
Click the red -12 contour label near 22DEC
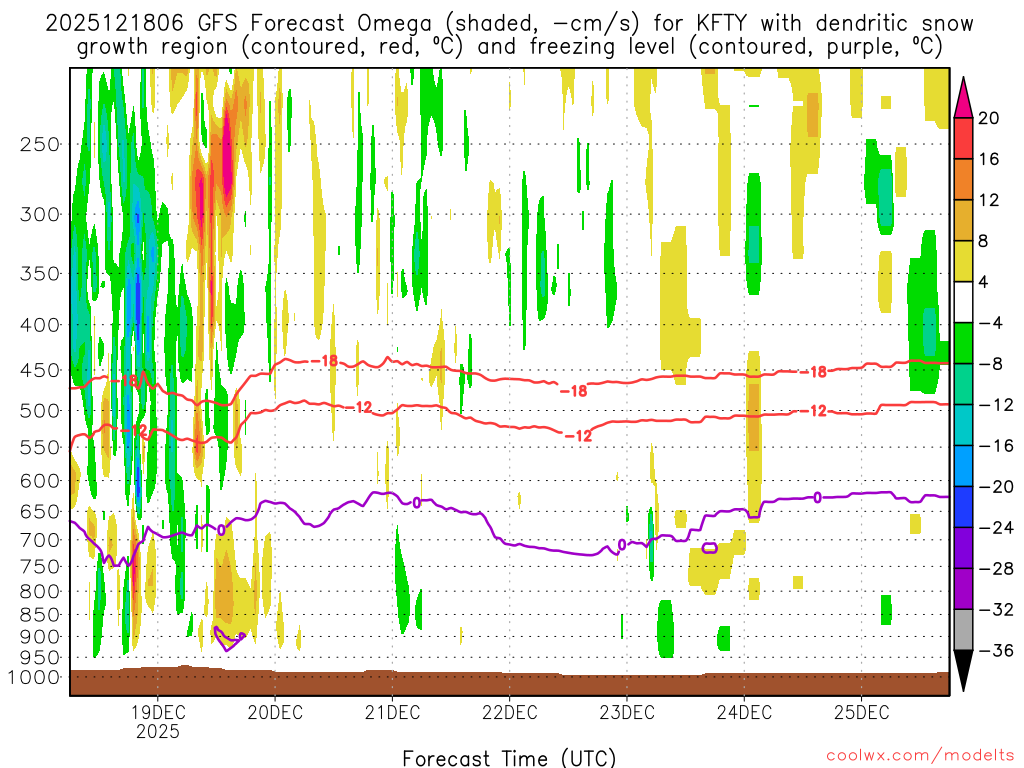tap(577, 436)
